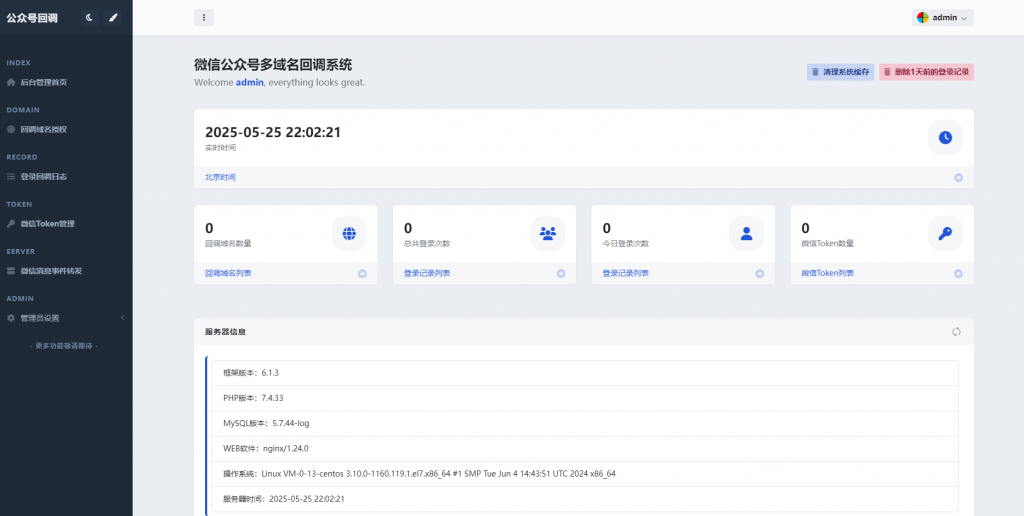
Task: Click the 服务器信息 panel title
Action: 225,332
